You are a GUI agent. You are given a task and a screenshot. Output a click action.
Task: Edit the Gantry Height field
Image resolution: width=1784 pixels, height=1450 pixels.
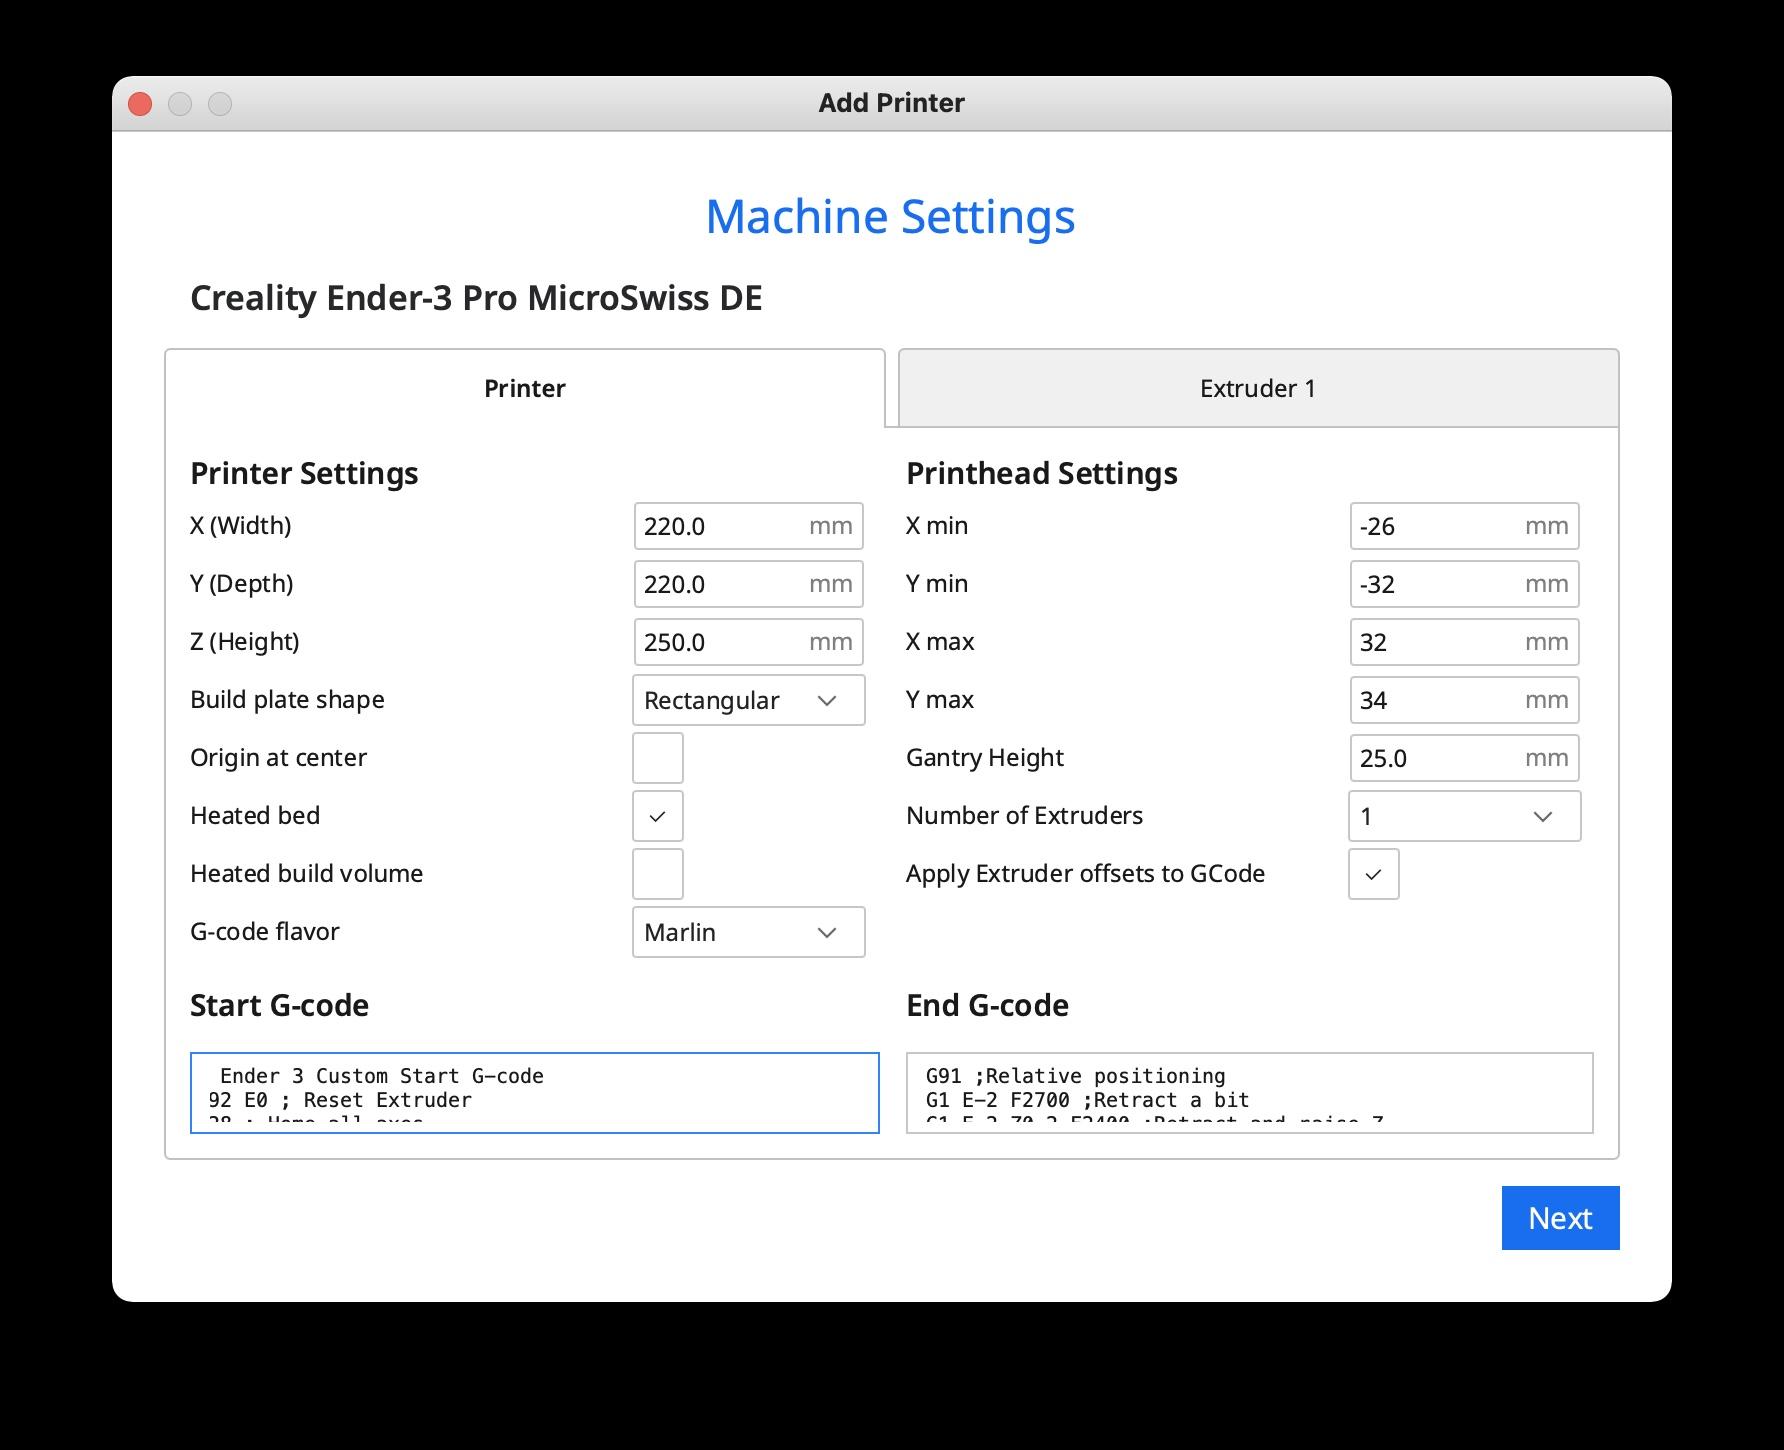(x=1464, y=758)
